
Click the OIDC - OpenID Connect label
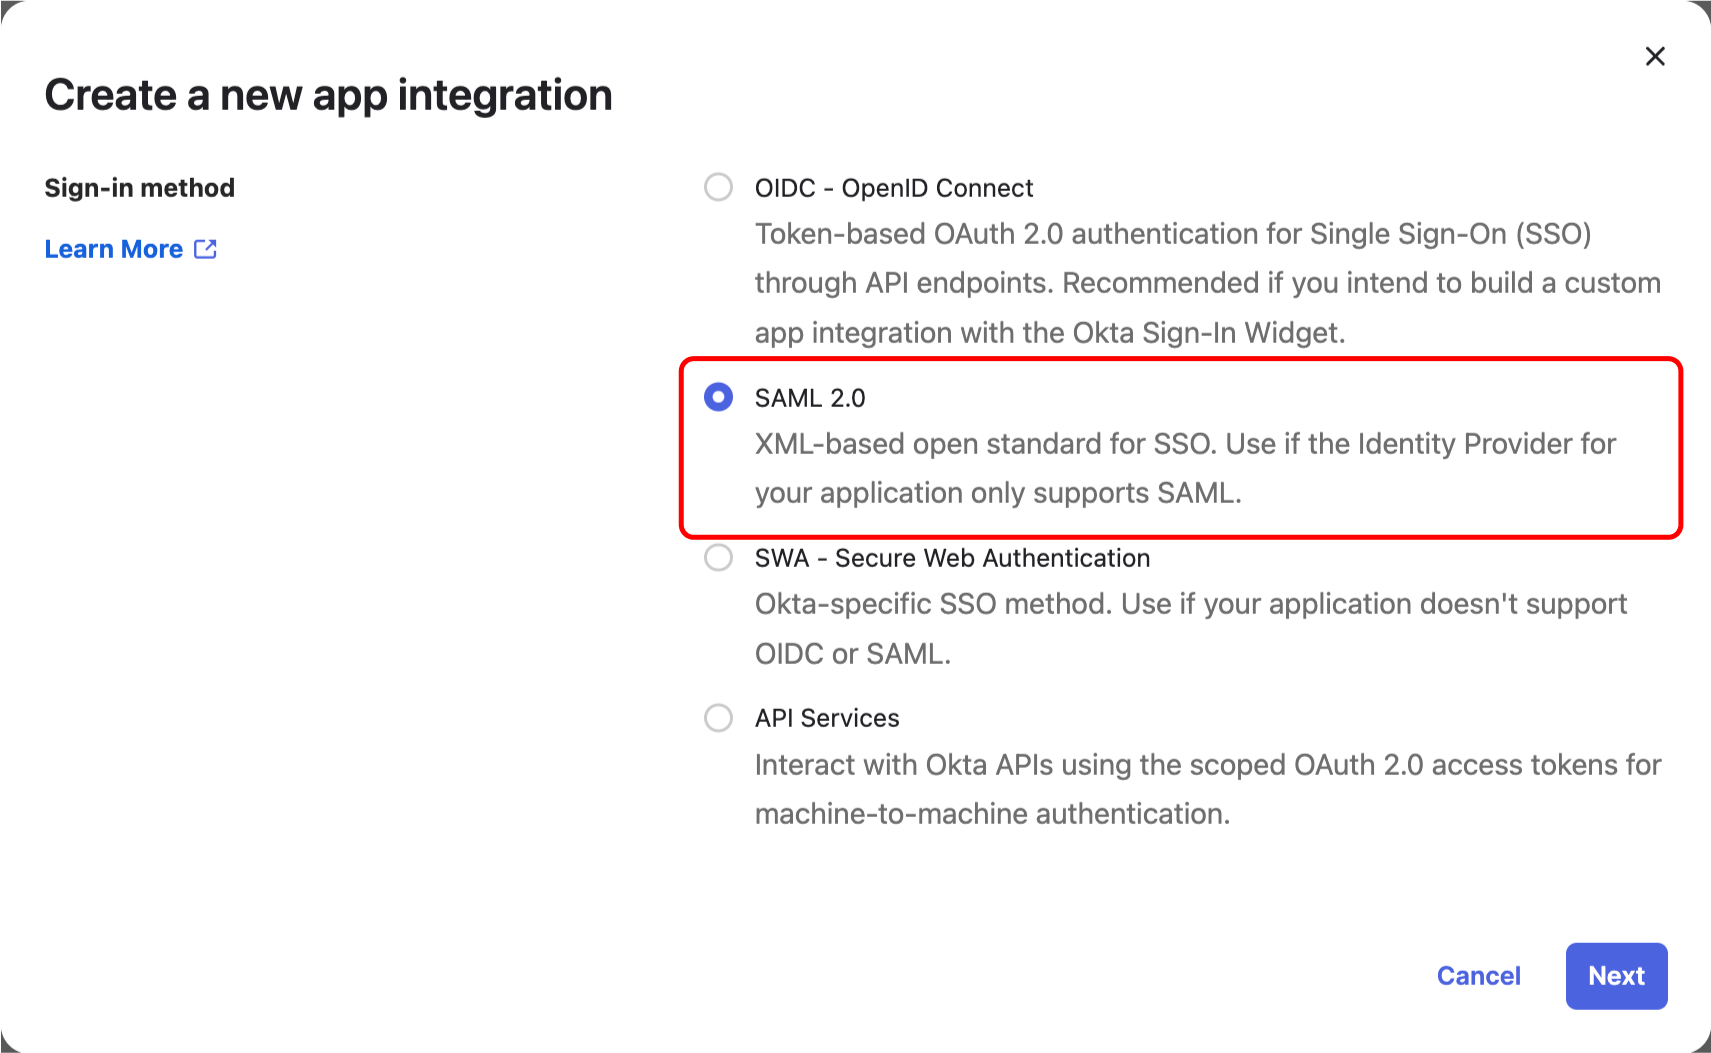coord(894,188)
